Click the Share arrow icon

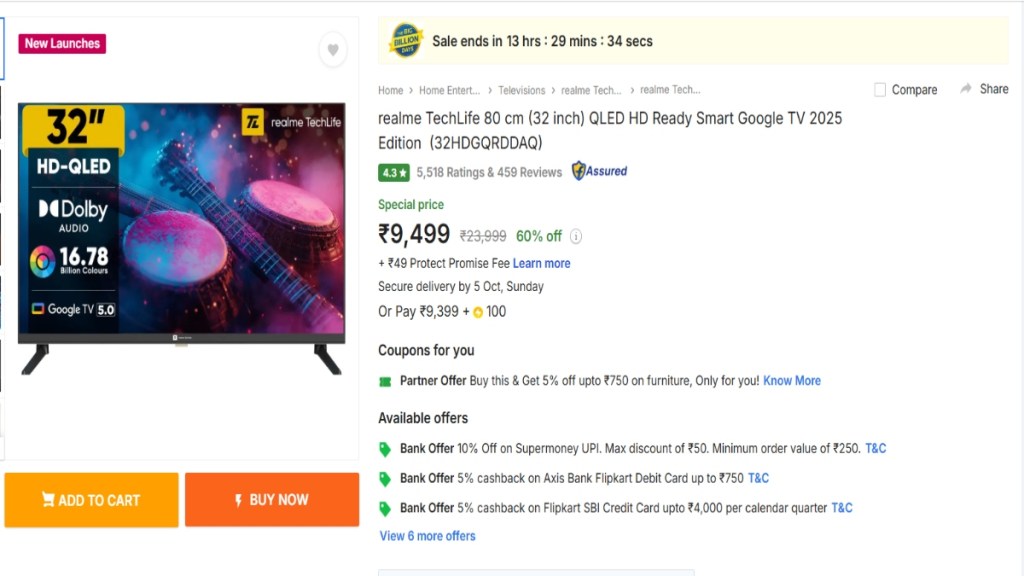tap(966, 89)
